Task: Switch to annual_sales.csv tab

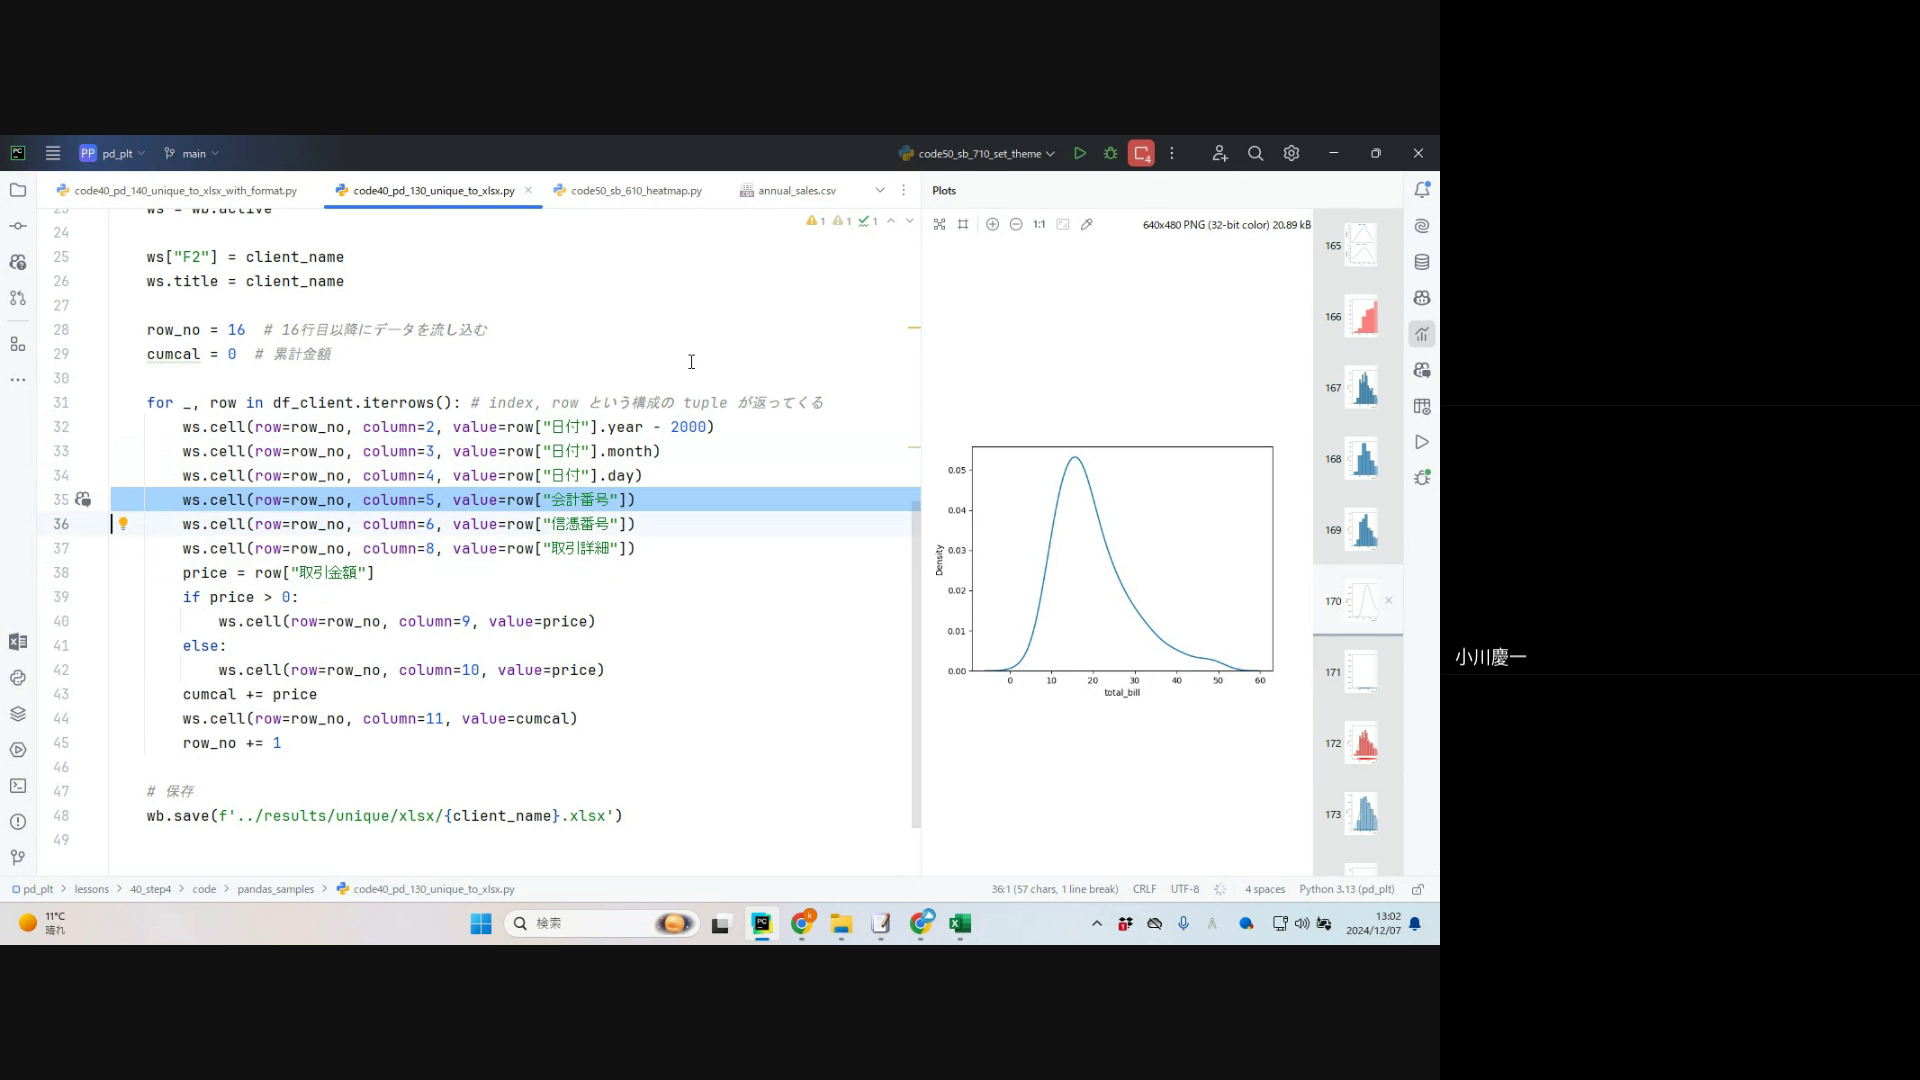Action: (x=796, y=190)
